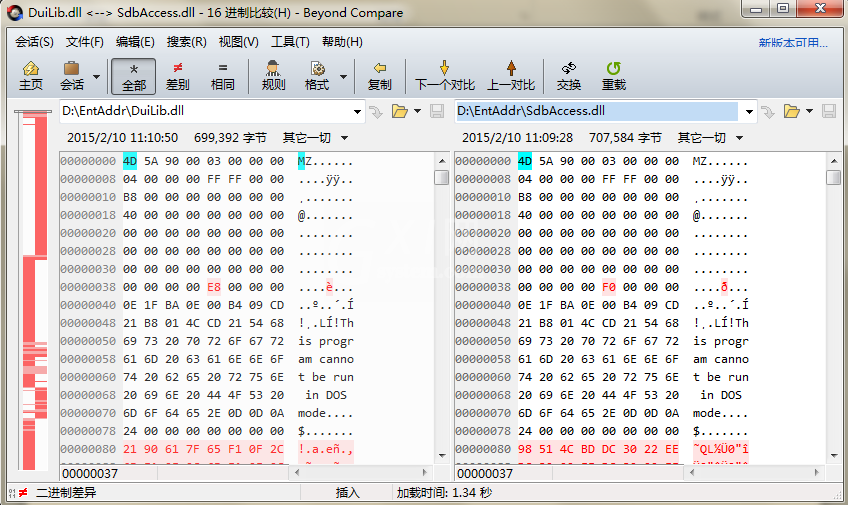Viewport: 848px width, 505px height.
Task: Click the Insert (插入) status indicator
Action: pyautogui.click(x=347, y=493)
